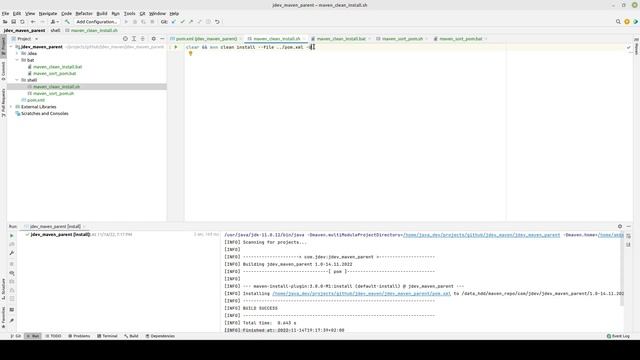The image size is (640, 360).
Task: Switch to maven_sort_pom.bat editor tab
Action: coord(460,39)
